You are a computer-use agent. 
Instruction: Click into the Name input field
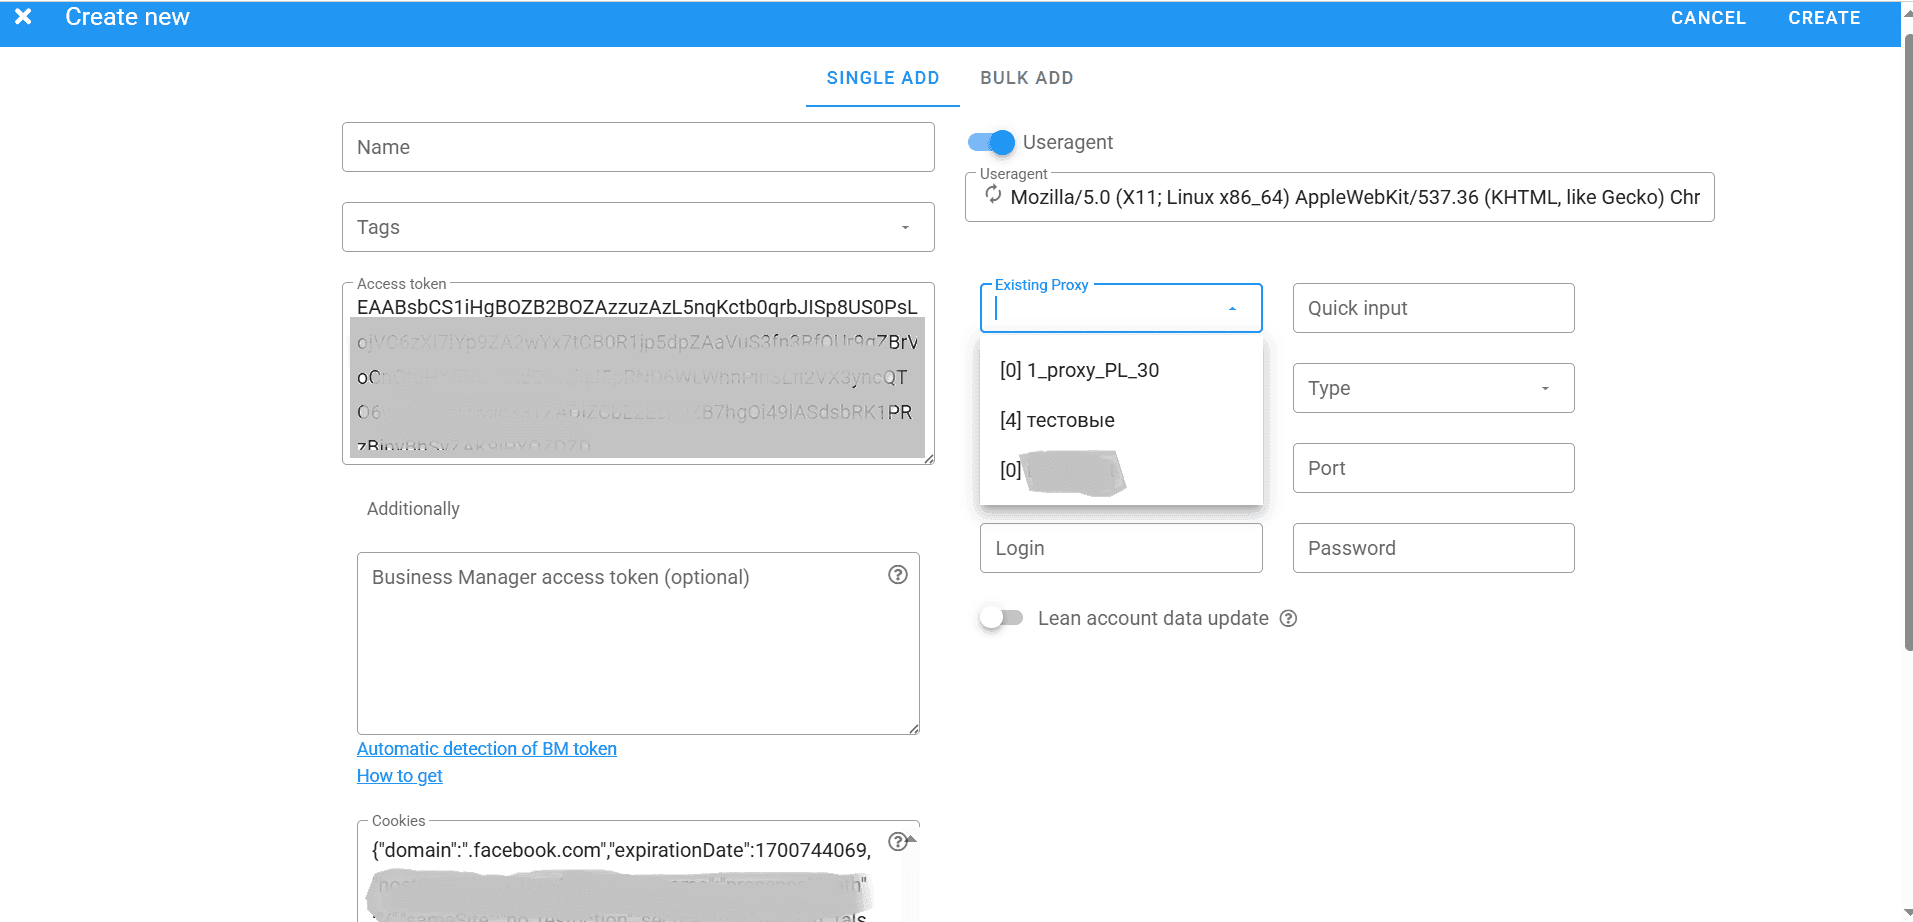[x=638, y=147]
